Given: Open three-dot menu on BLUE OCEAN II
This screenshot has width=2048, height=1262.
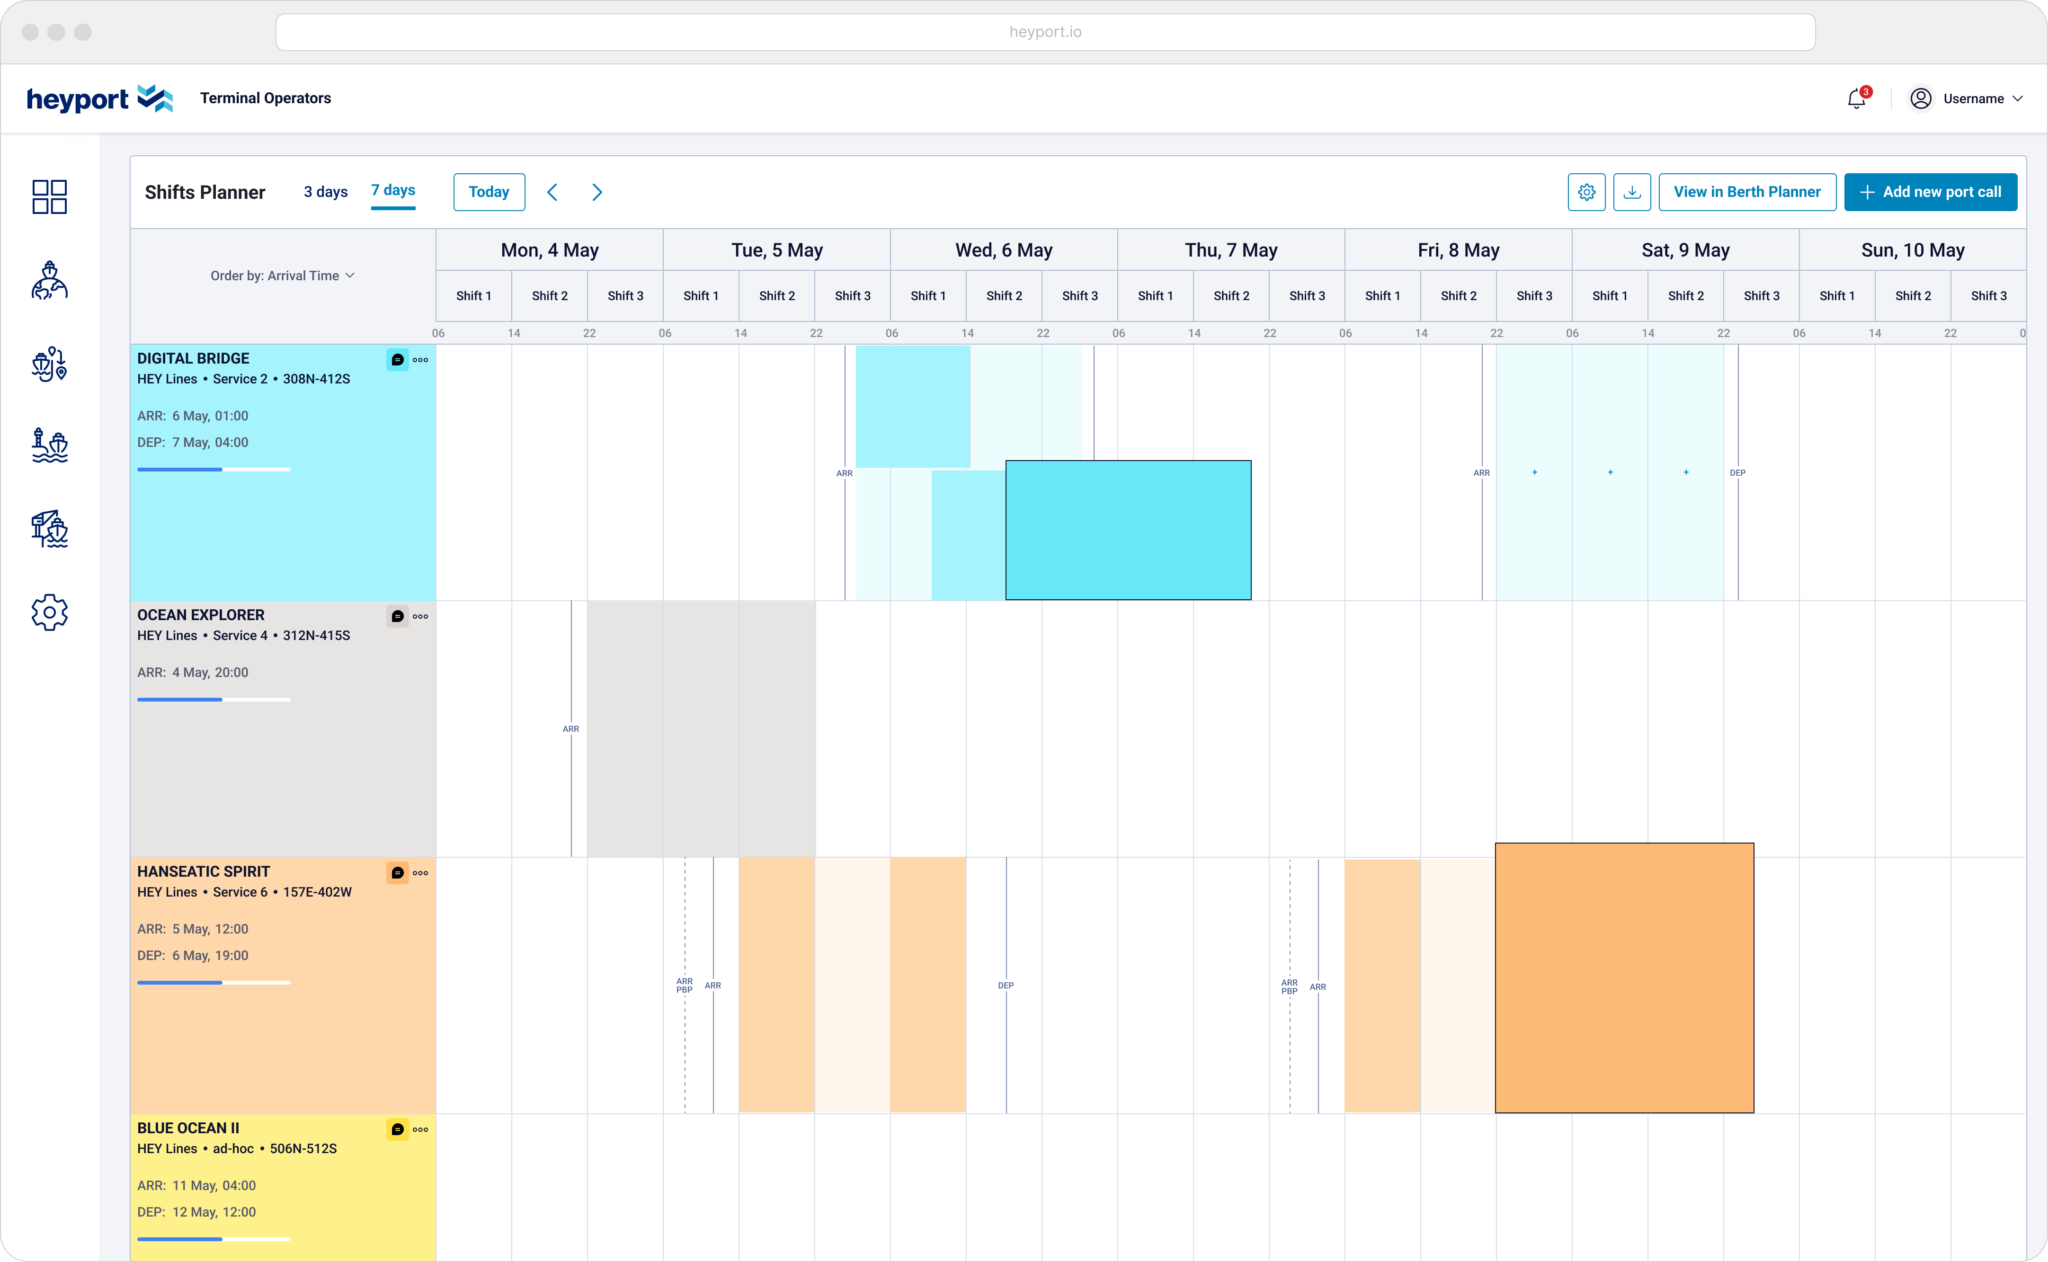Looking at the screenshot, I should 421,1130.
